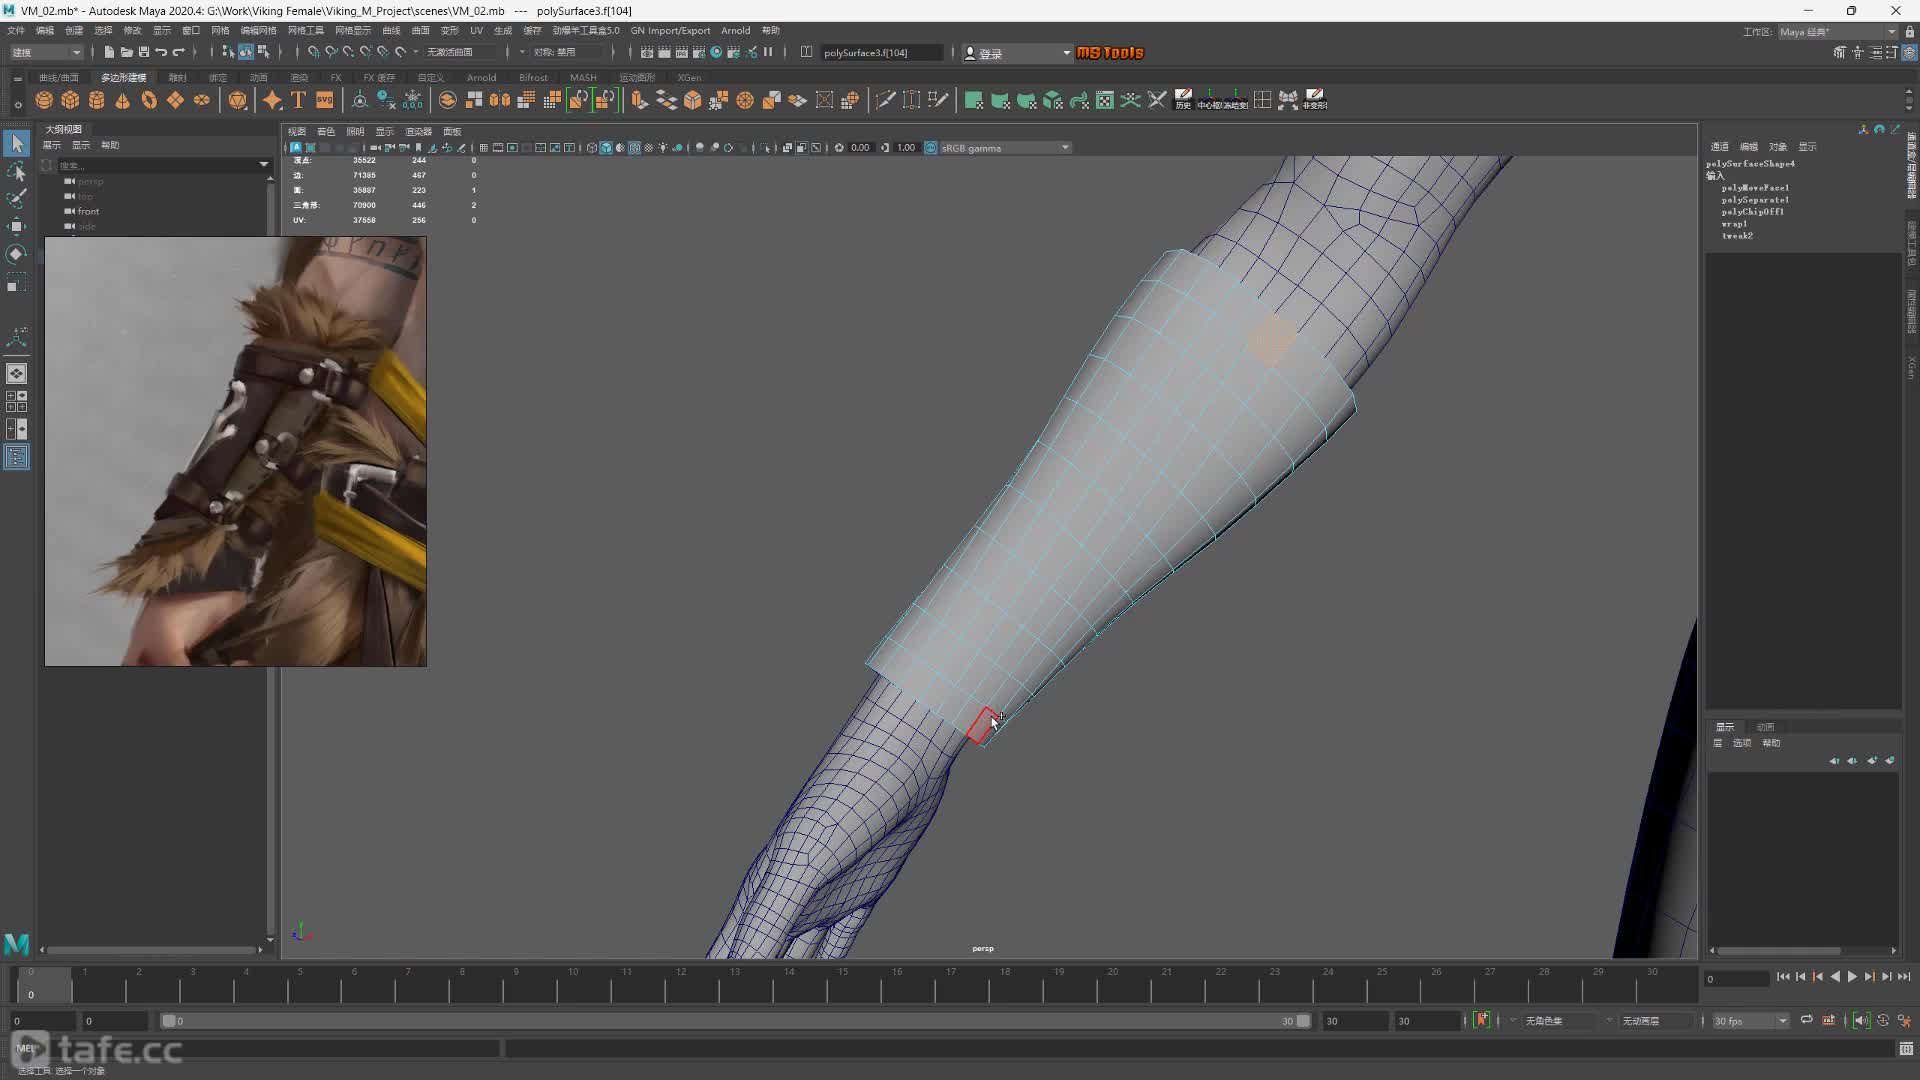Open the platonic solid shelf icon
This screenshot has height=1080, width=1920.
pos(237,100)
